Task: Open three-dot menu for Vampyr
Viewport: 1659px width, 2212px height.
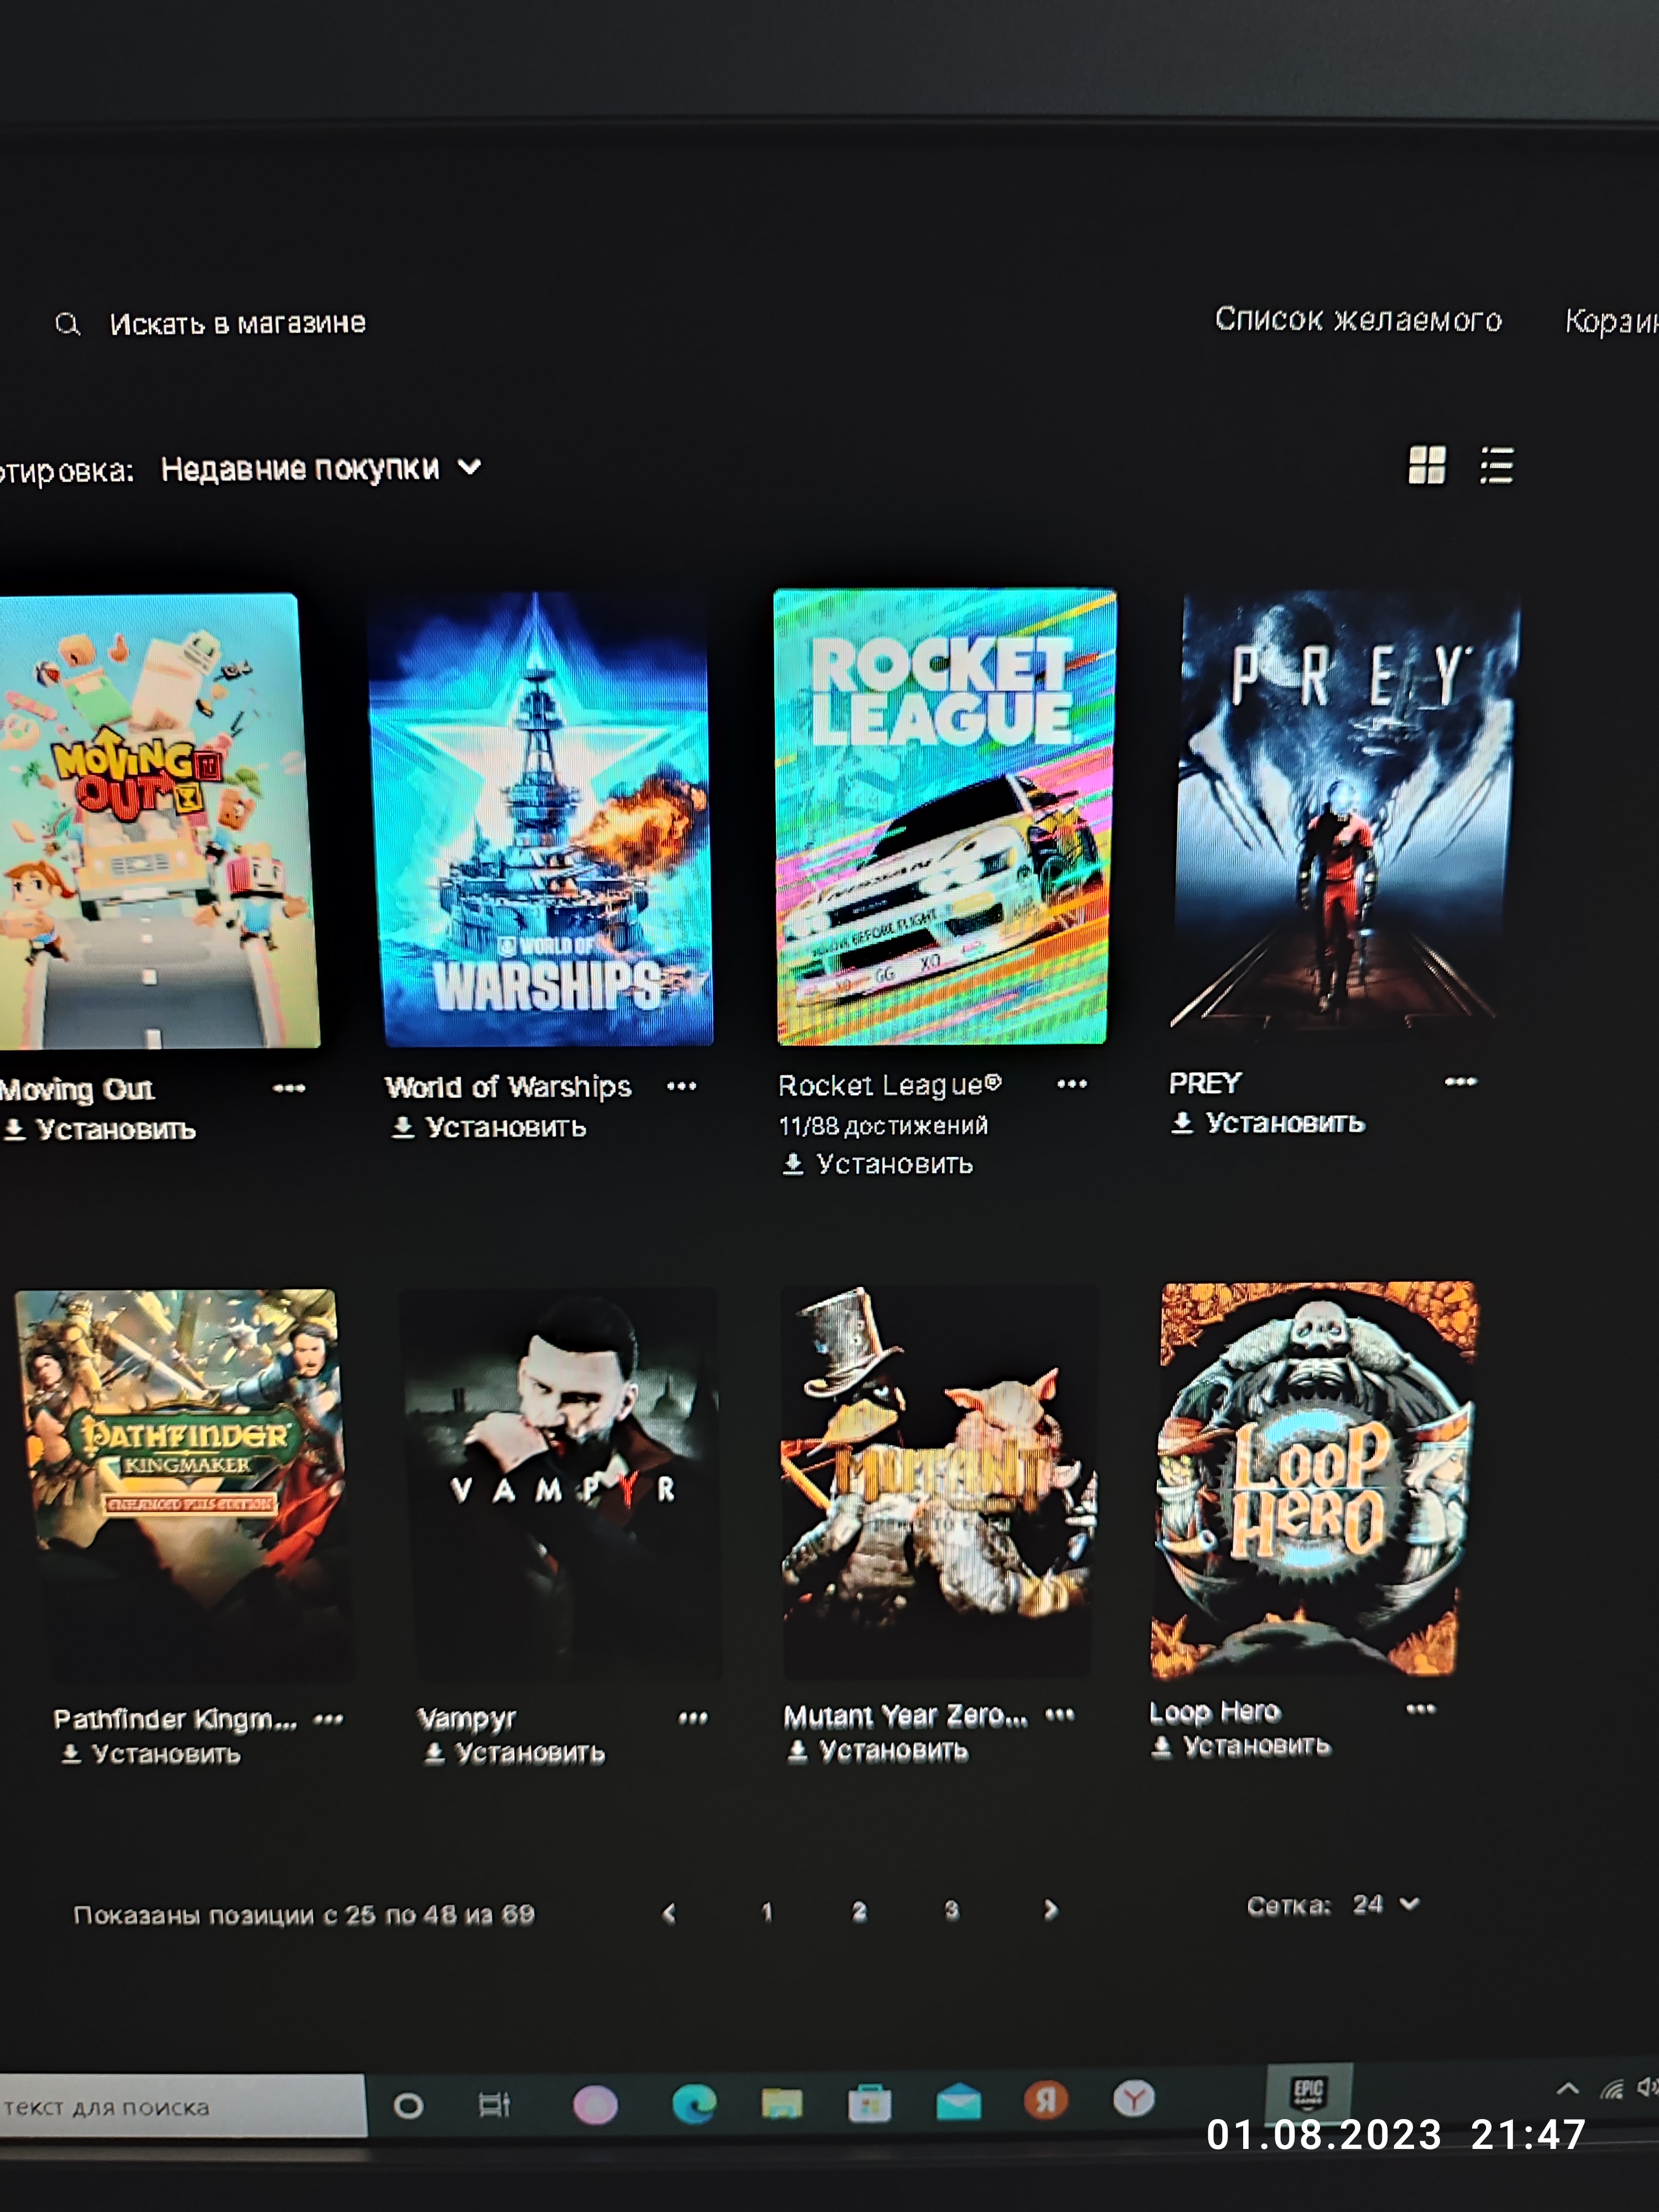Action: pyautogui.click(x=693, y=1718)
